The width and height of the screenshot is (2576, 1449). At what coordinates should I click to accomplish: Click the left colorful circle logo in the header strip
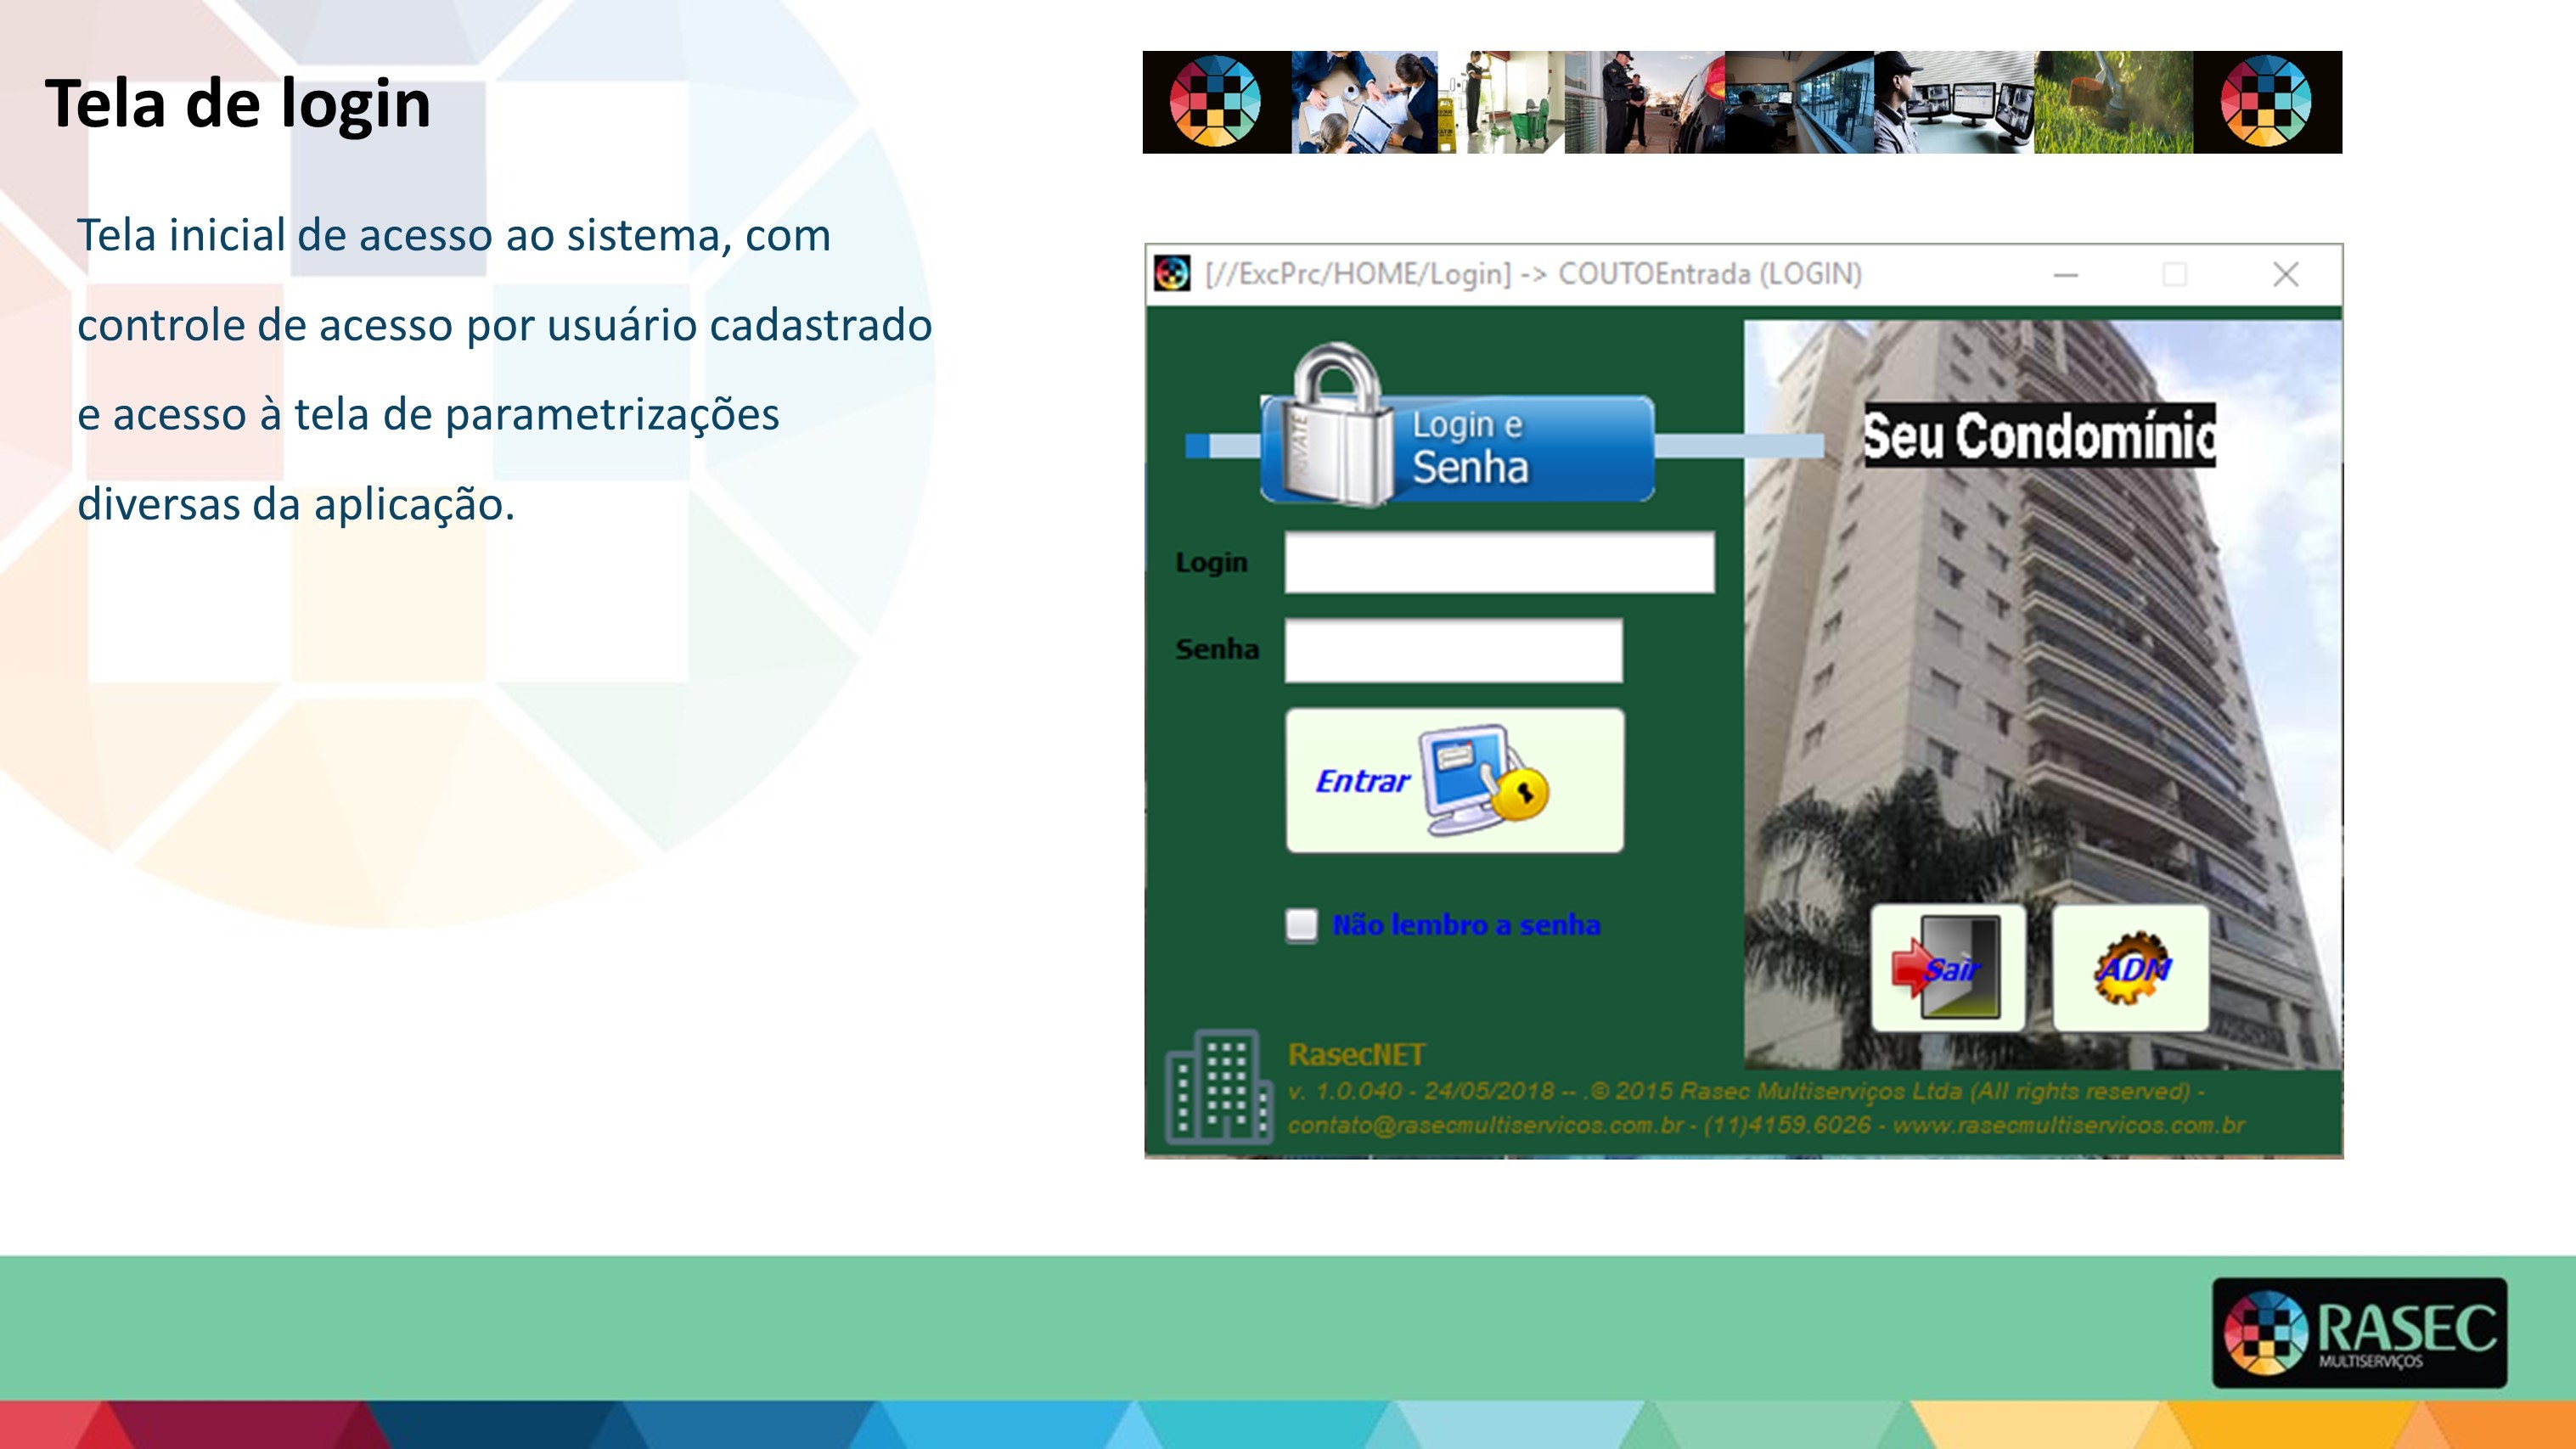click(1215, 102)
